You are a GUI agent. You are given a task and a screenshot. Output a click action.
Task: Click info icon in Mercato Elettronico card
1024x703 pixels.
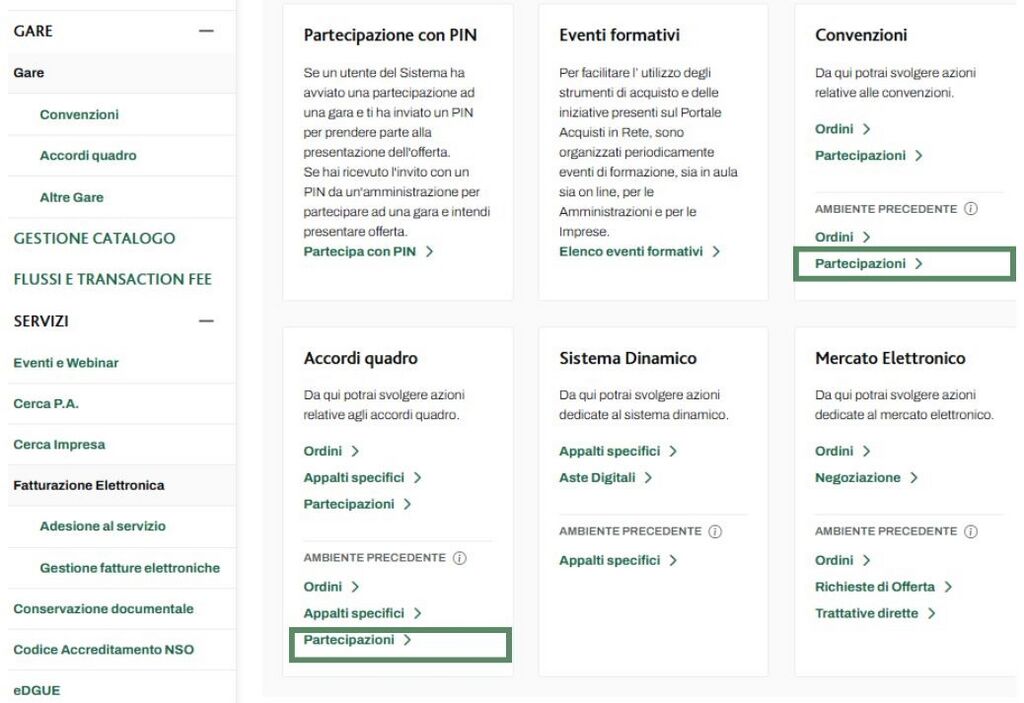point(971,533)
